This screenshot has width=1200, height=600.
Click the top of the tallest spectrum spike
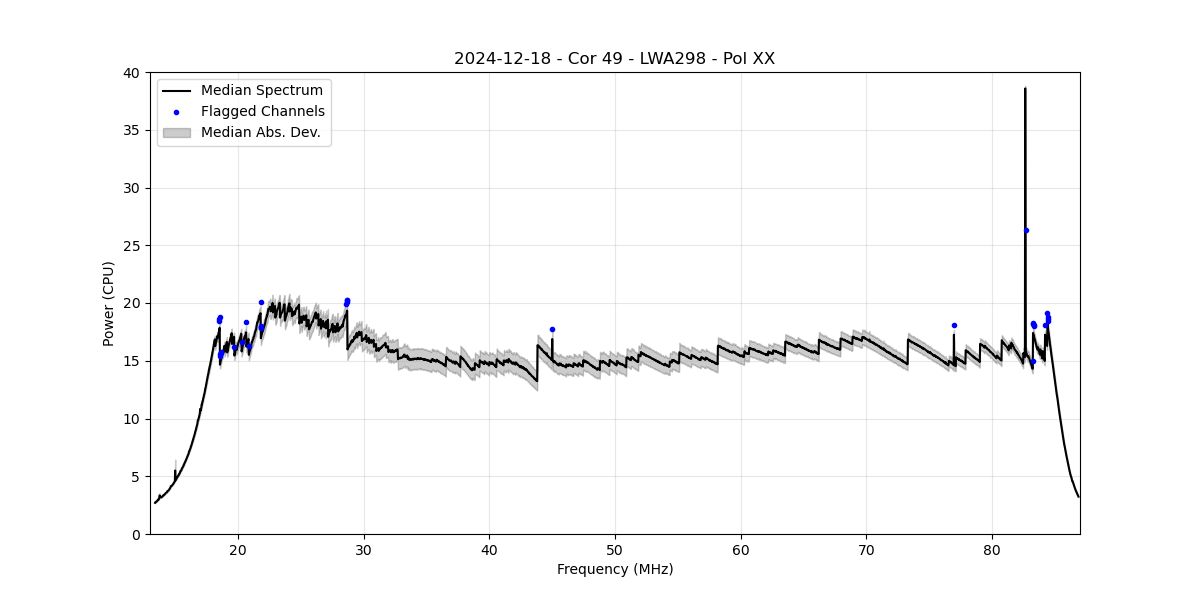point(1025,89)
